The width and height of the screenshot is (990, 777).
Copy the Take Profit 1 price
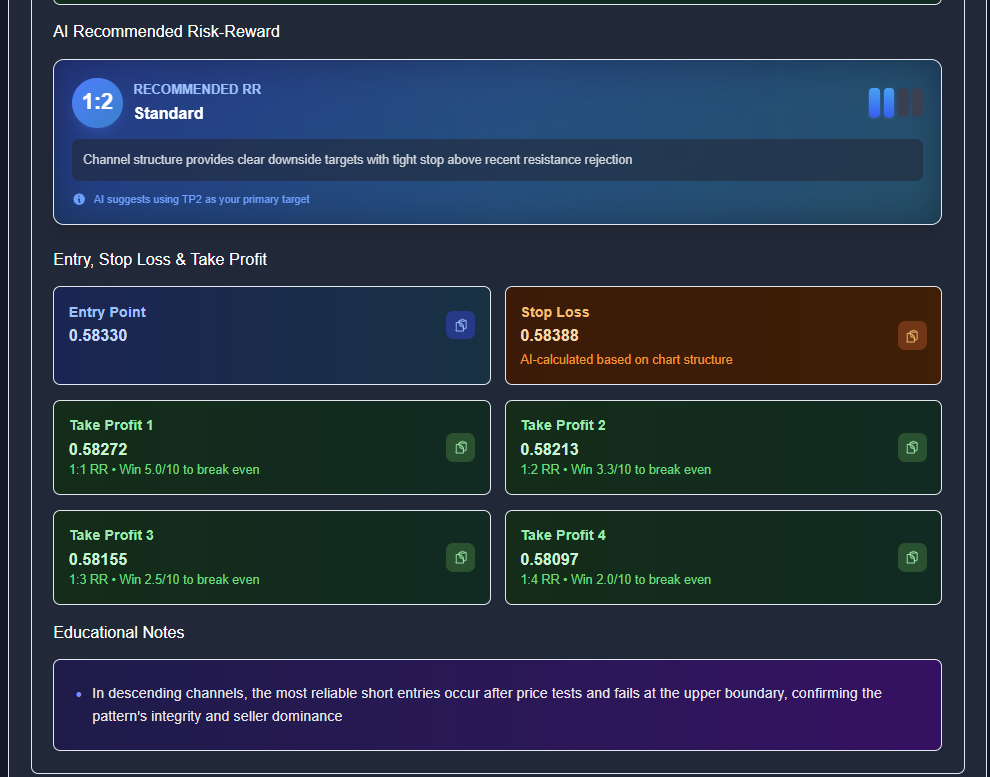point(460,447)
